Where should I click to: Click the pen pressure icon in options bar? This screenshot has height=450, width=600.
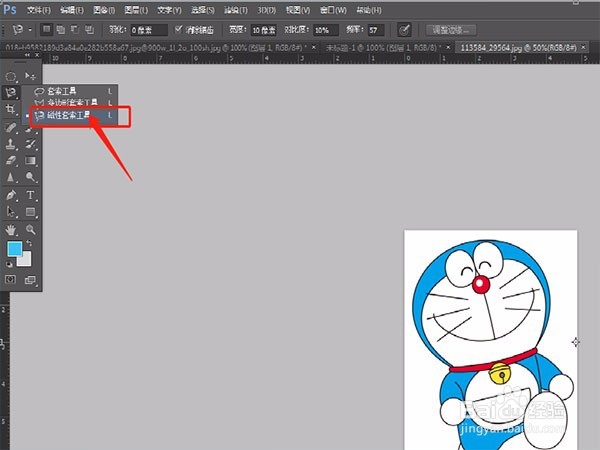[x=404, y=30]
